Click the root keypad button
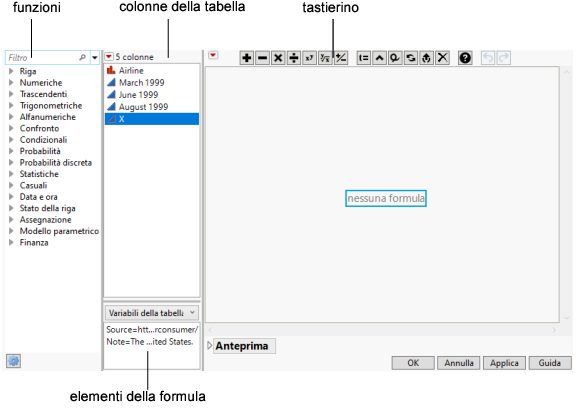577x414 pixels. [x=325, y=58]
